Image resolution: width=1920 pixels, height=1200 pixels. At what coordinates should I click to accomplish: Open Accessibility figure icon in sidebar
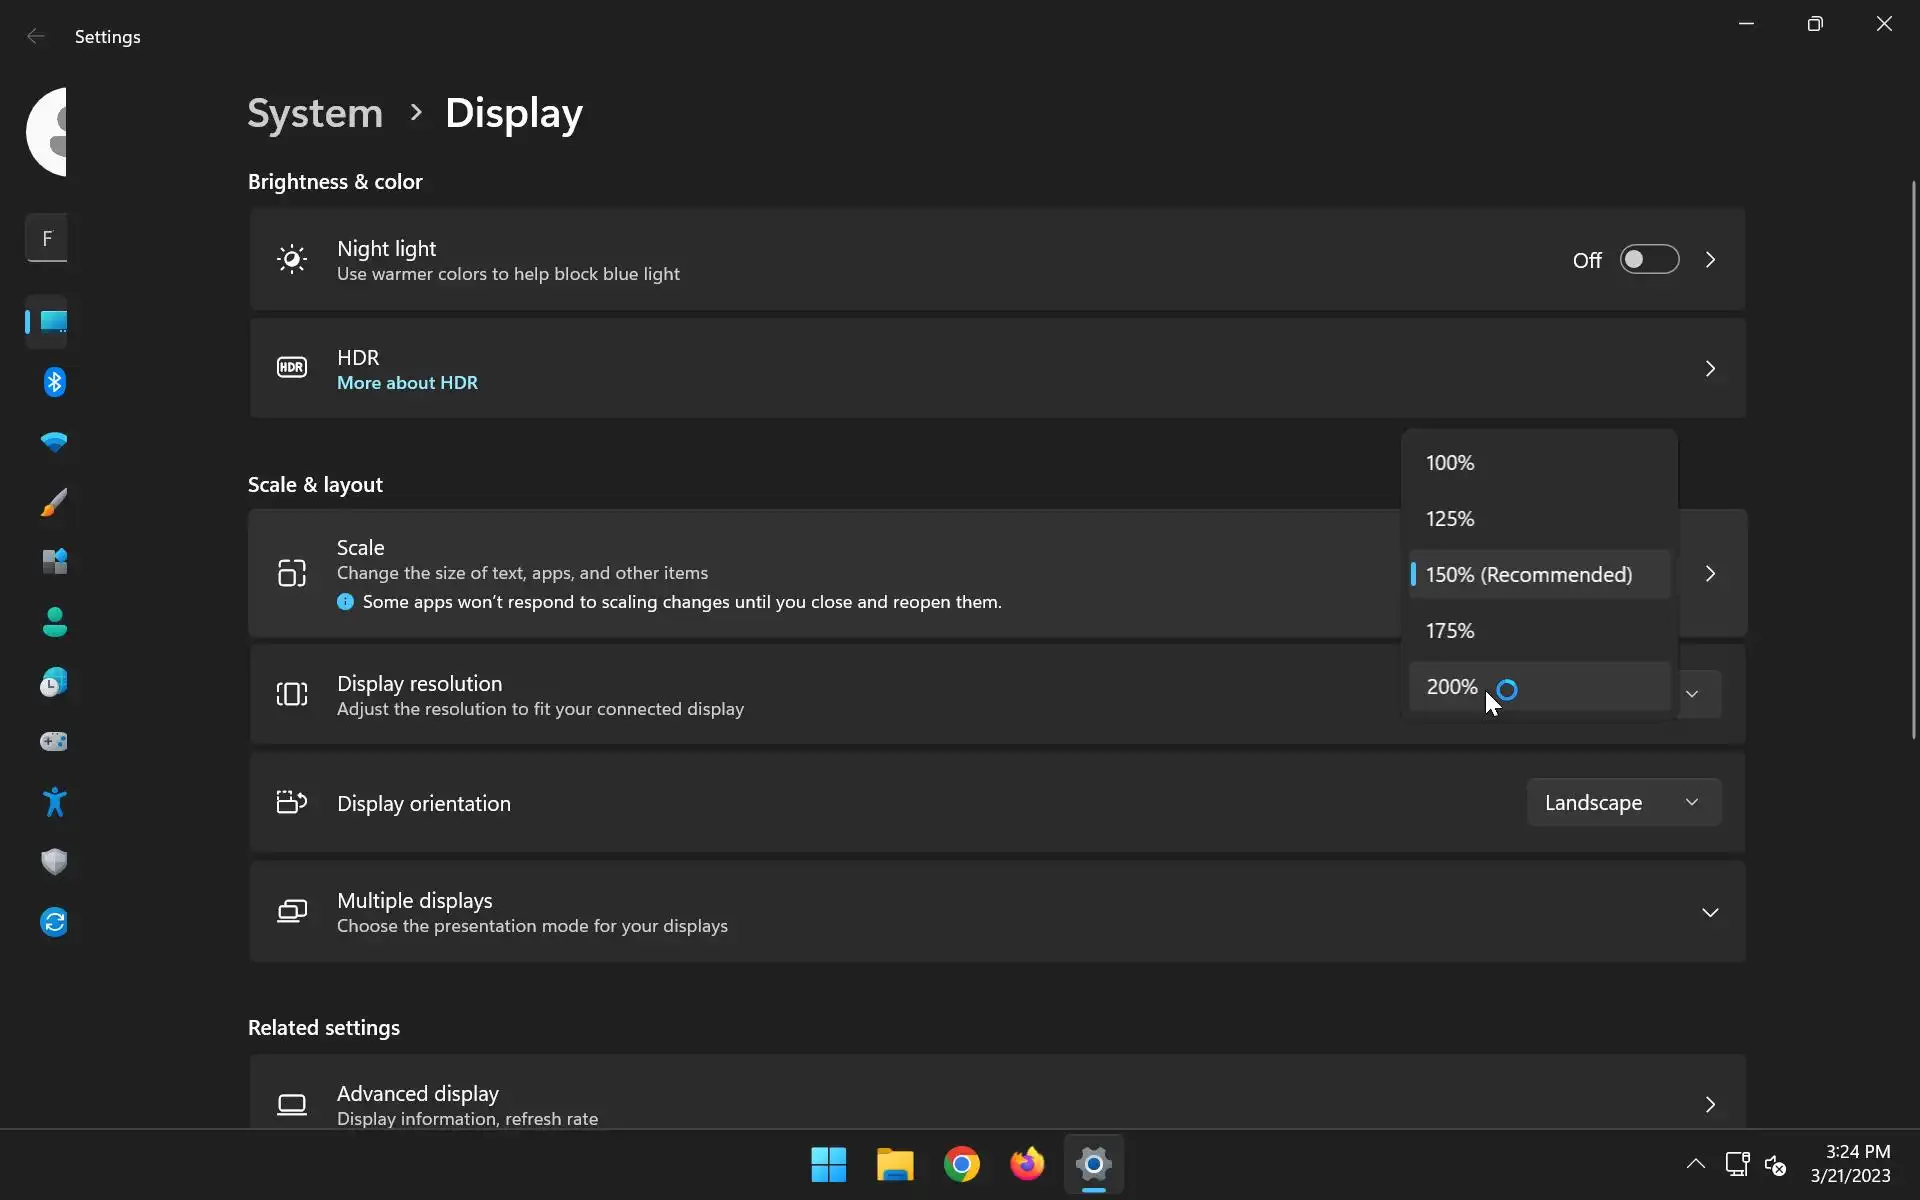point(54,802)
